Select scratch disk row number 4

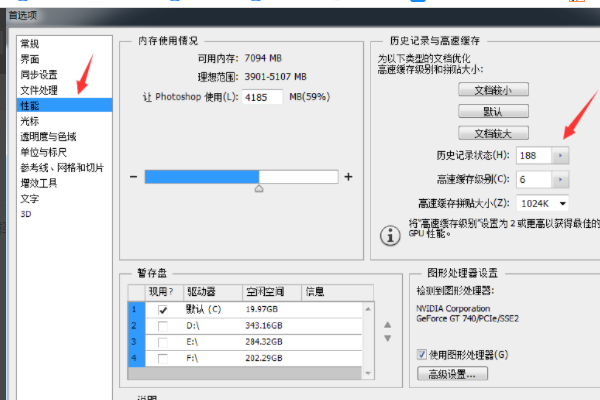[136, 358]
